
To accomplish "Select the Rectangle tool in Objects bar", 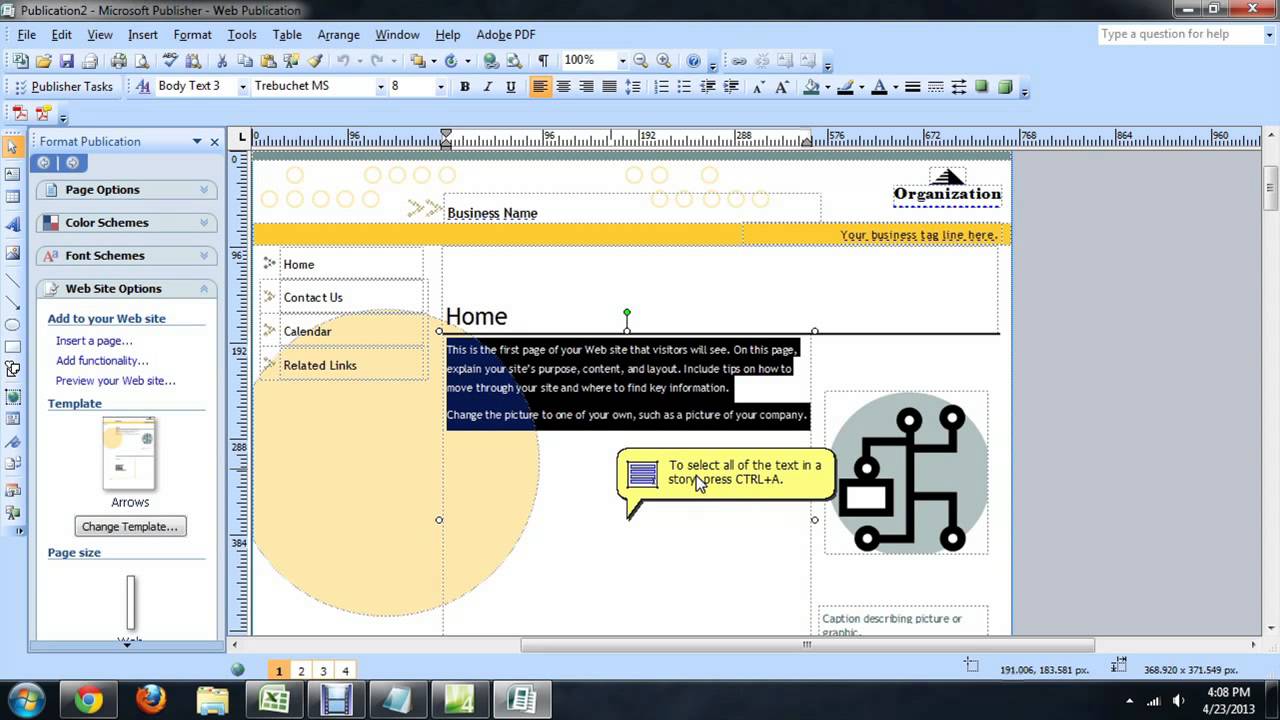I will point(12,347).
